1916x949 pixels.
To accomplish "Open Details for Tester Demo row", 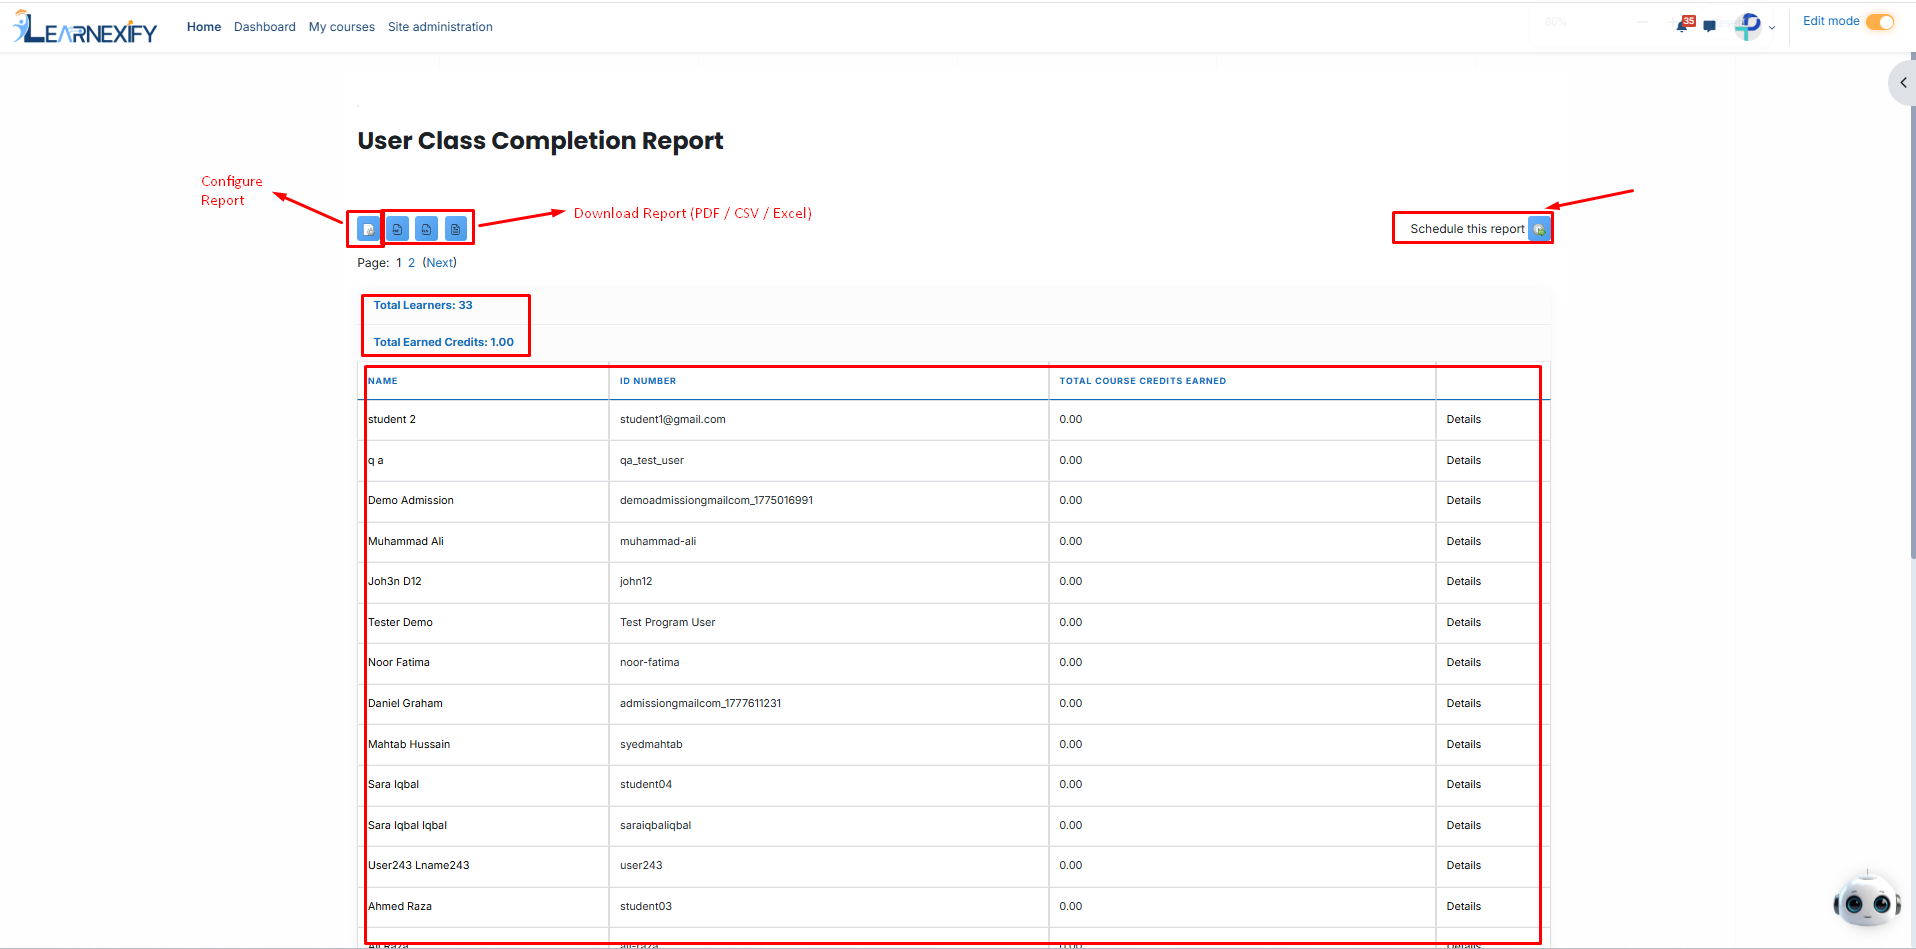I will [x=1464, y=623].
